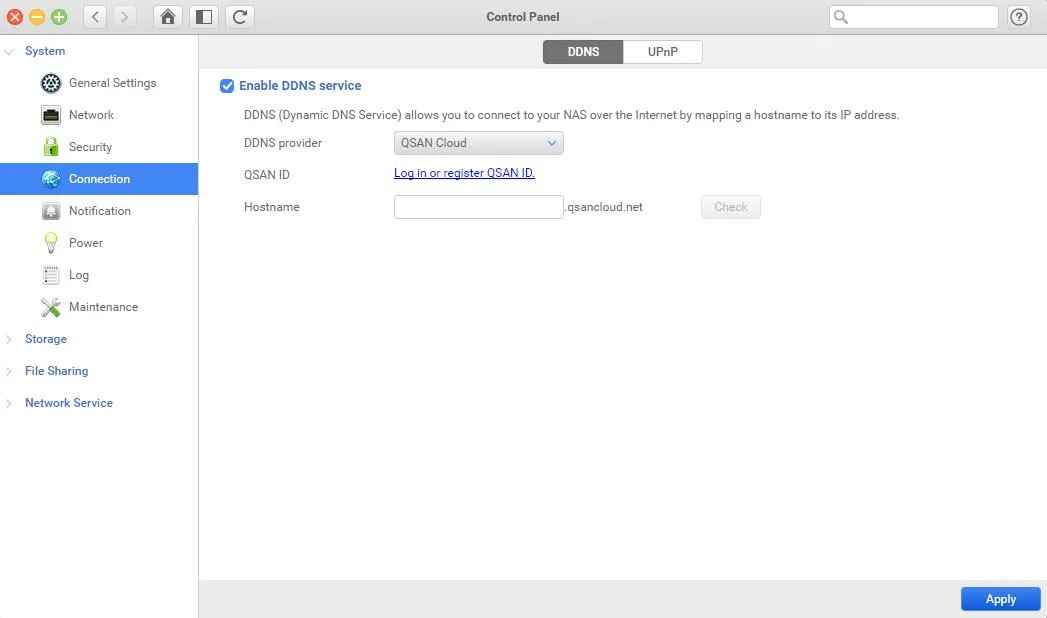Select Connection in the sidebar
This screenshot has width=1047, height=618.
point(99,179)
